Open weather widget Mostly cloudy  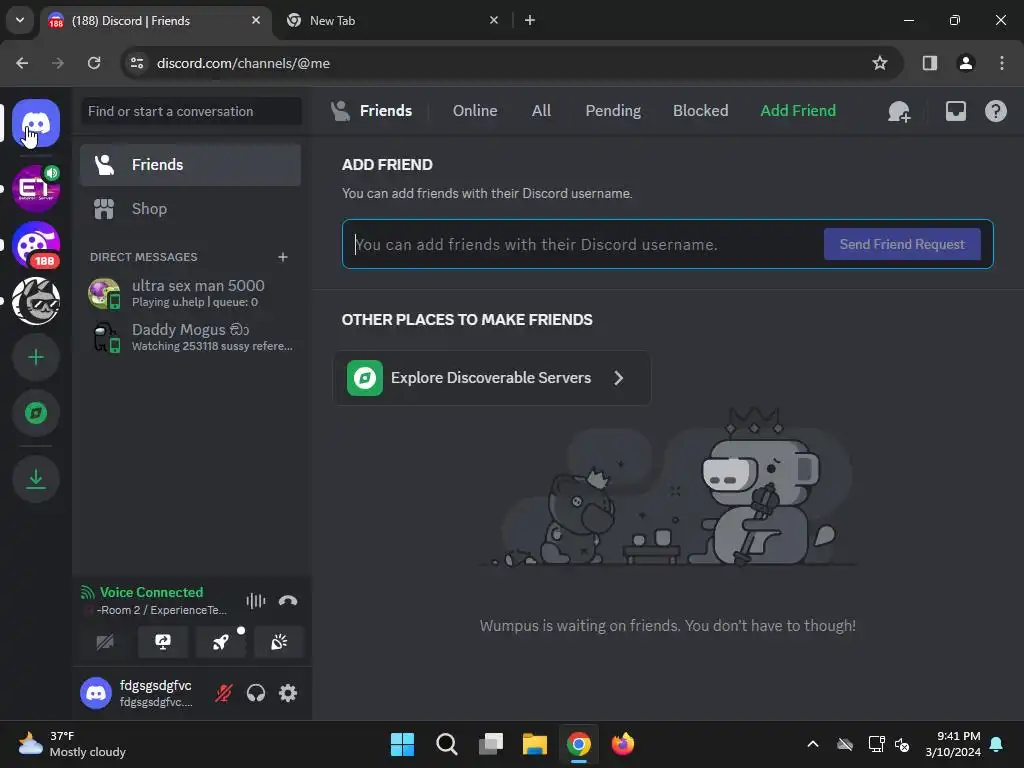72,744
